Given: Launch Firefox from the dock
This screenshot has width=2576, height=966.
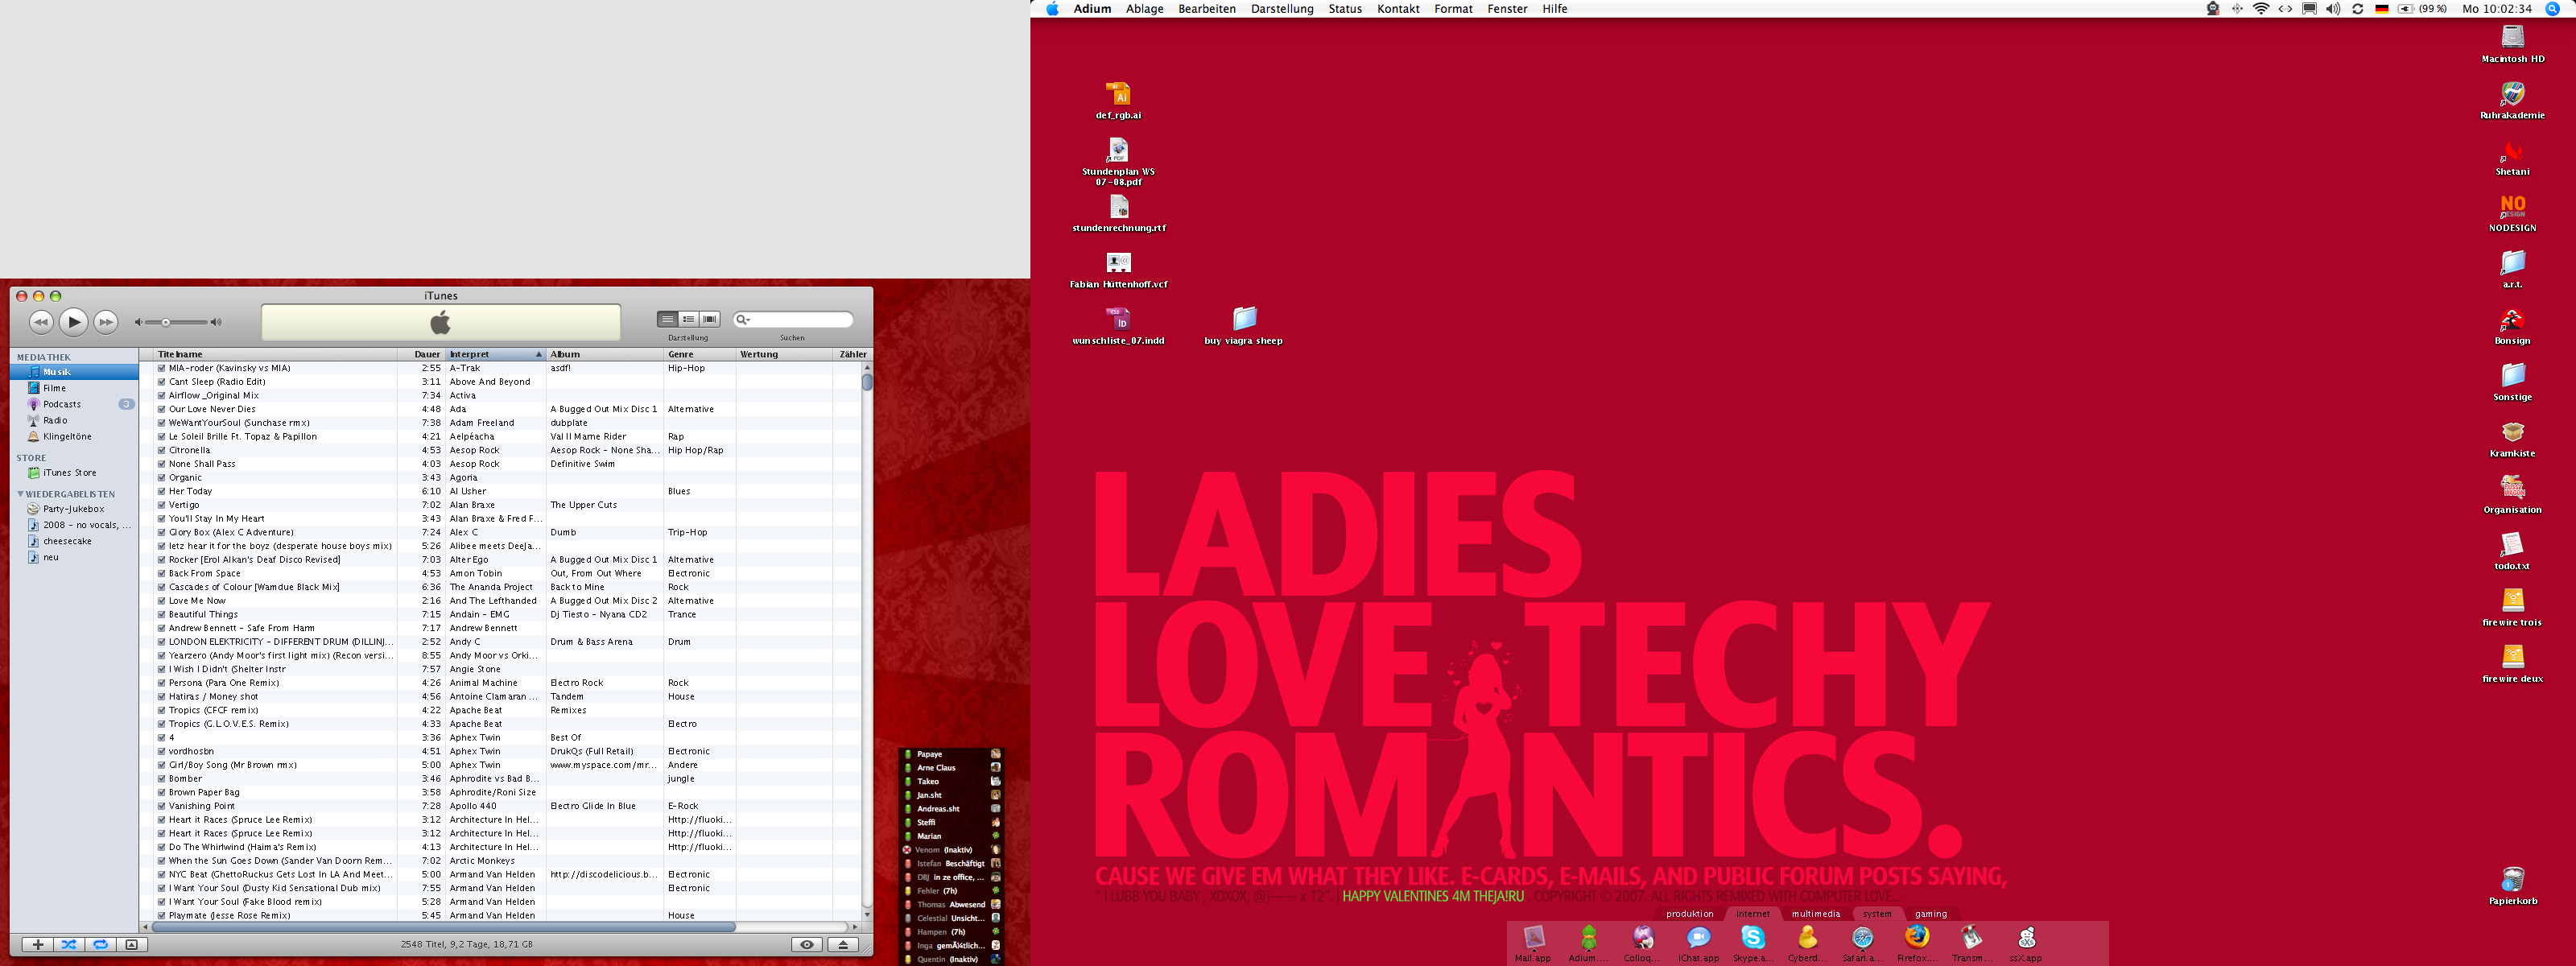Looking at the screenshot, I should [x=1916, y=938].
